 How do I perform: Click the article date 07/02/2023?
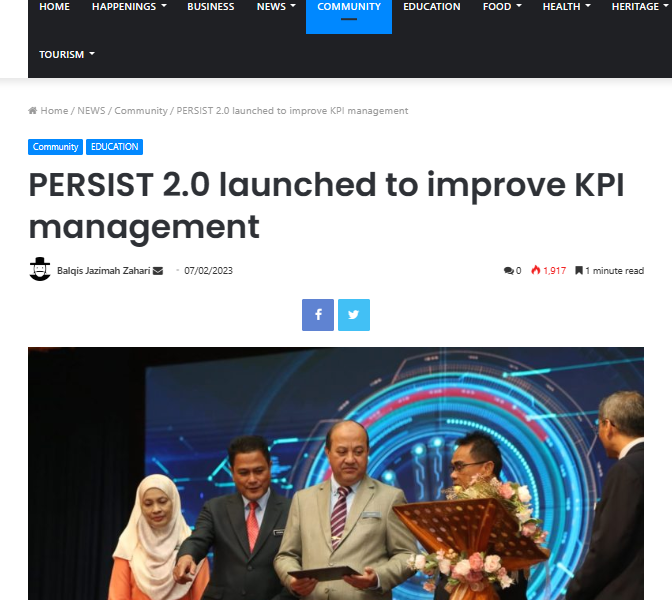pyautogui.click(x=208, y=271)
